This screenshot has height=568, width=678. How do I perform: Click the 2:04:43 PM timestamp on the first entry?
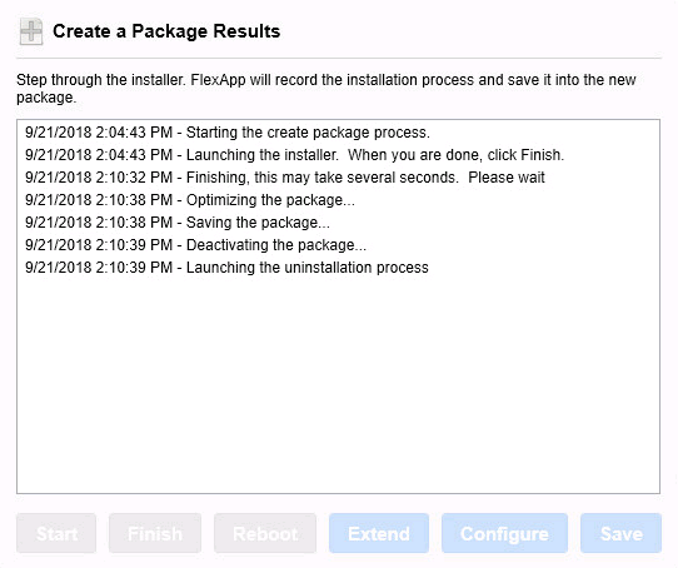click(x=134, y=132)
